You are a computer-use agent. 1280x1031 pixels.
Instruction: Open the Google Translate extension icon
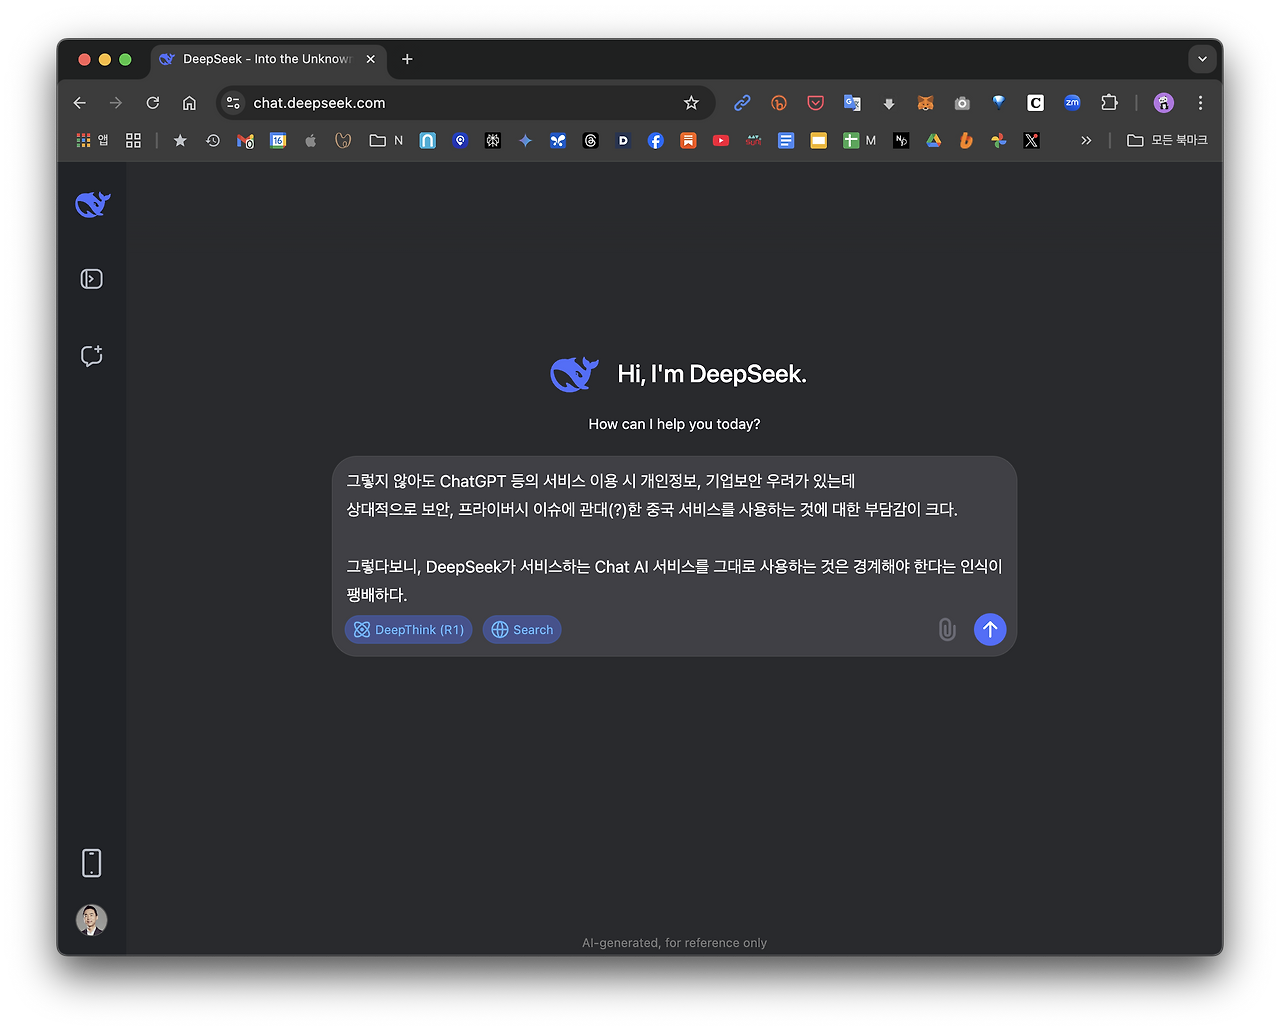pyautogui.click(x=852, y=103)
